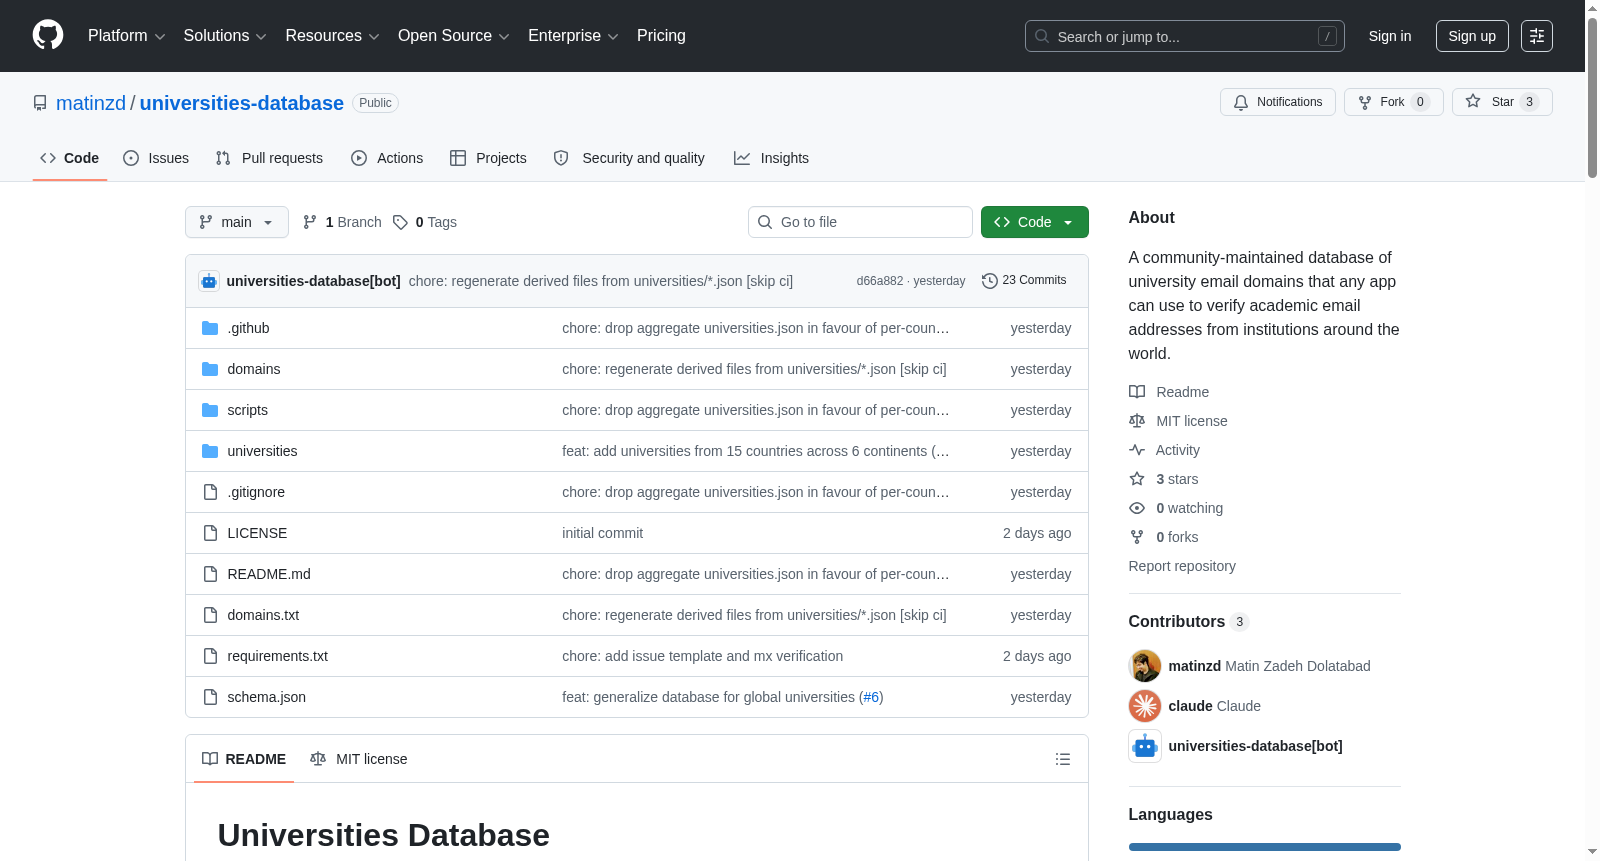1600x861 pixels.
Task: Click the matinzd contributor avatar
Action: point(1145,666)
